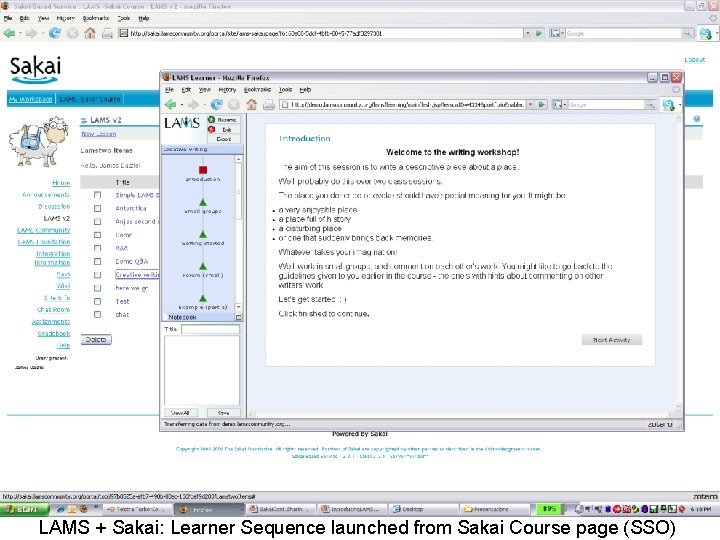The width and height of the screenshot is (720, 540).
Task: Click the LAMS logo in learner panel
Action: pos(182,123)
